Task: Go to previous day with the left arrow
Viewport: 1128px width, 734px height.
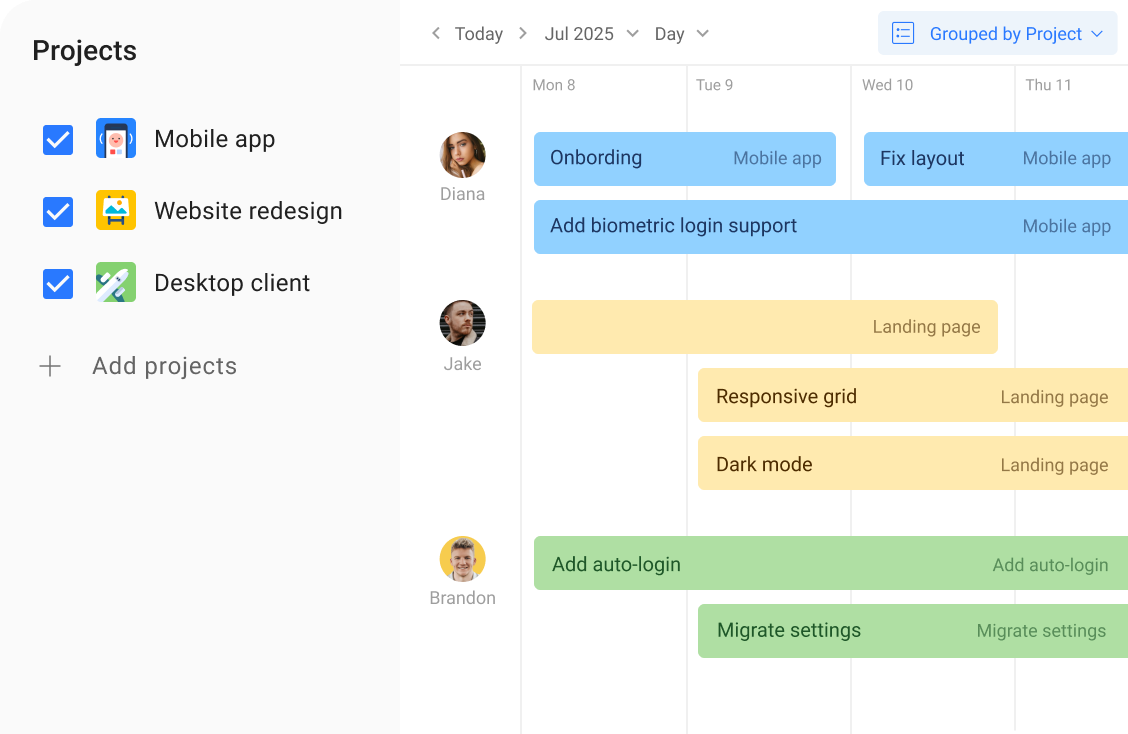Action: click(435, 33)
